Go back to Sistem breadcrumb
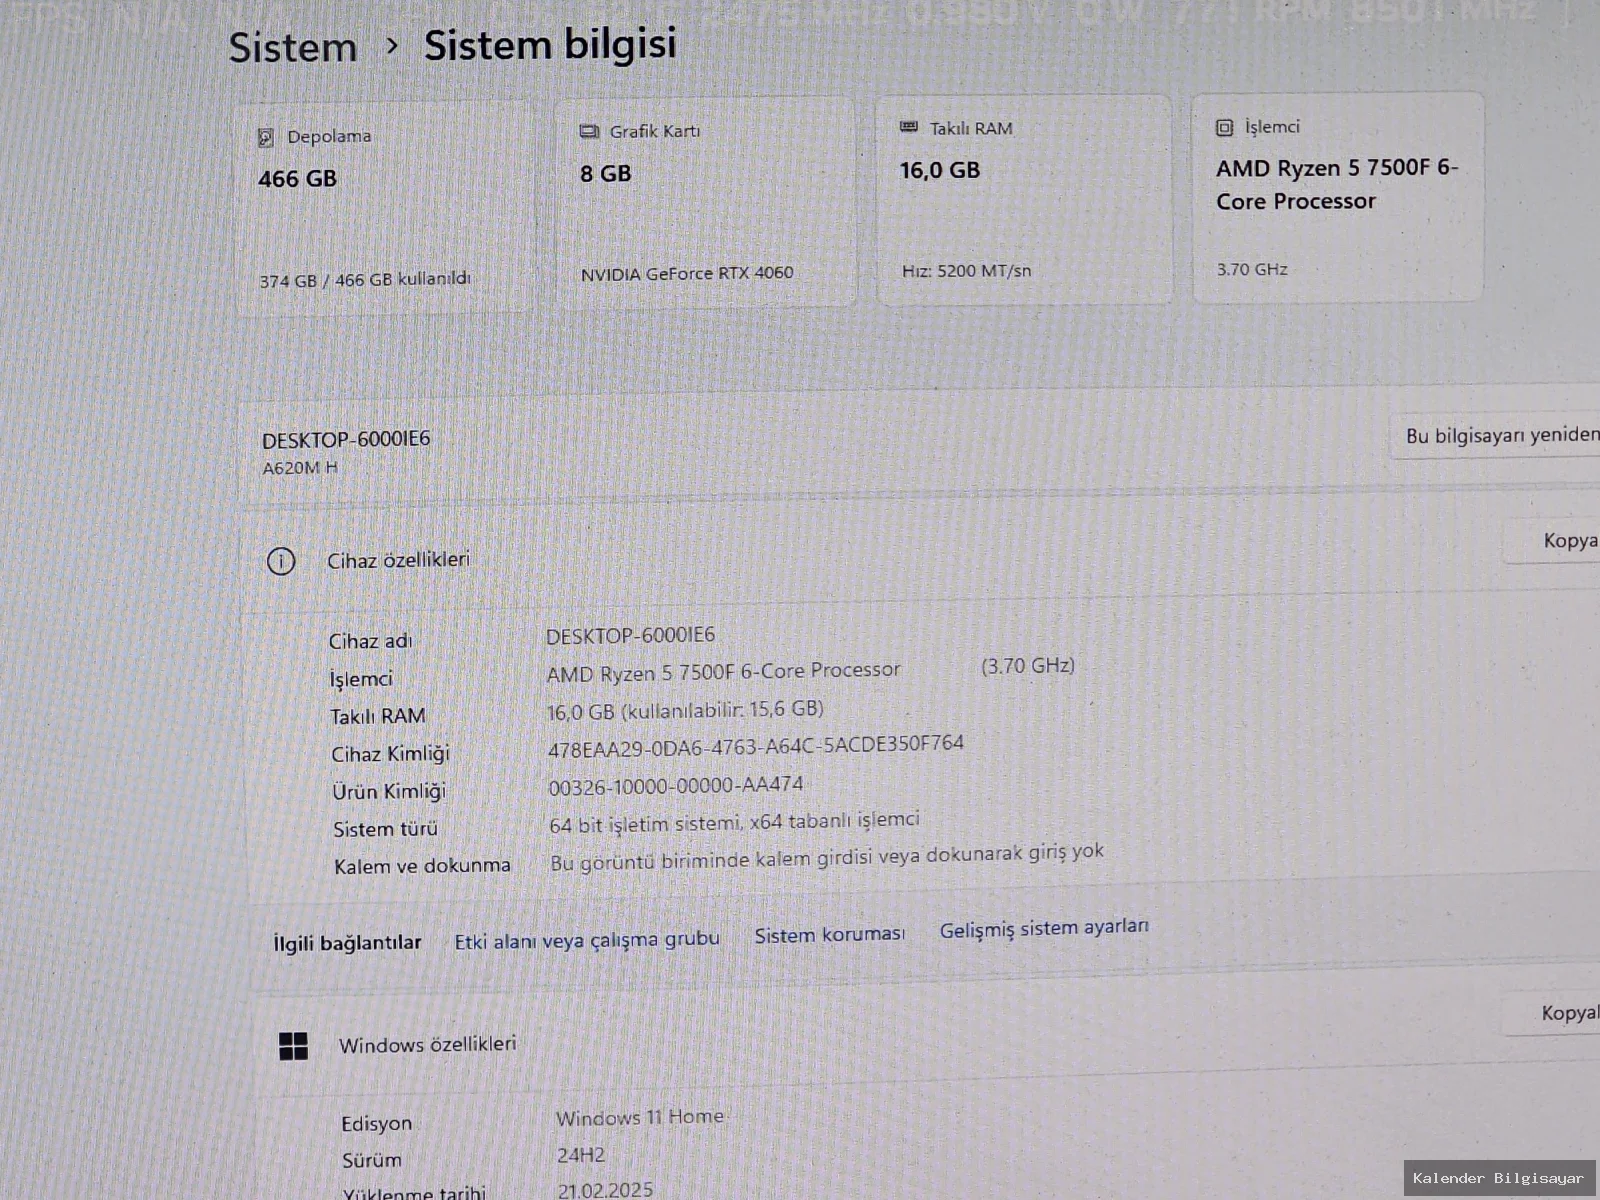The image size is (1600, 1200). (x=293, y=47)
